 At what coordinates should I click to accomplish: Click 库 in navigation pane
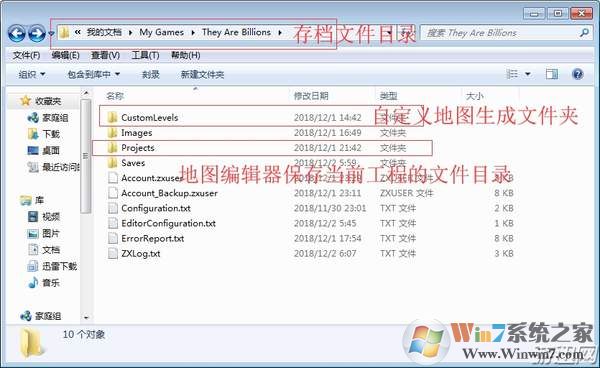pyautogui.click(x=39, y=200)
